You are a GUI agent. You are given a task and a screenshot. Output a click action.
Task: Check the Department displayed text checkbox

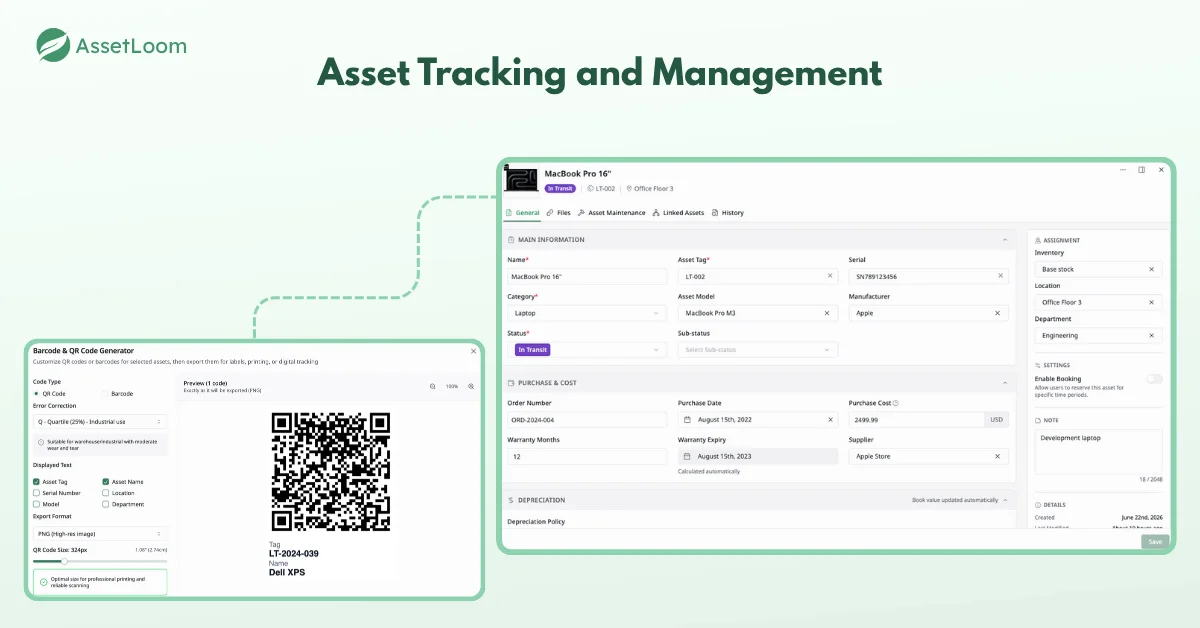pos(106,504)
